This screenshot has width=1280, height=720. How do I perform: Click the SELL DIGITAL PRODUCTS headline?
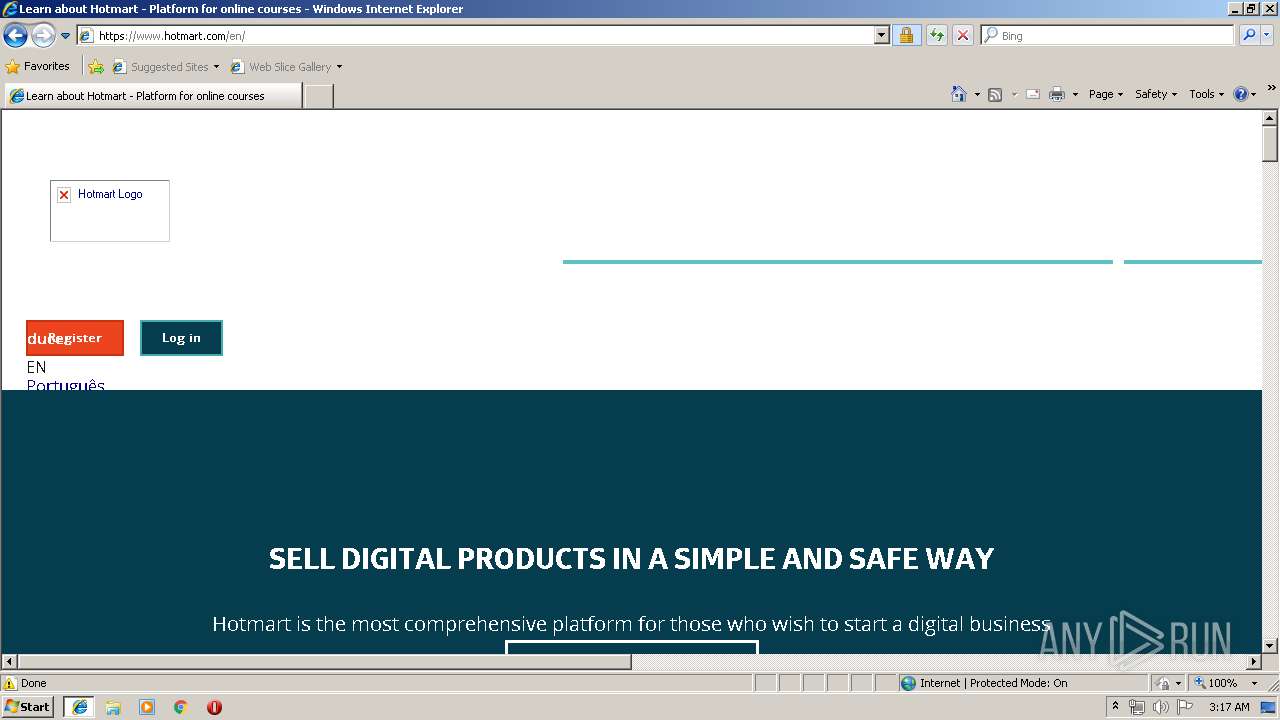point(631,558)
